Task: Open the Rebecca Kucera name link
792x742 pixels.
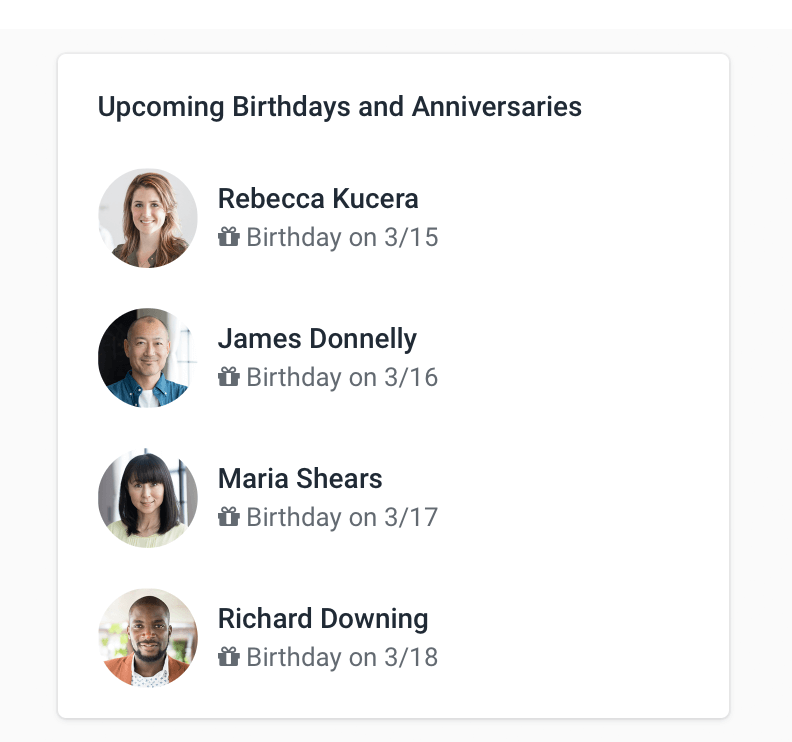Action: (318, 198)
